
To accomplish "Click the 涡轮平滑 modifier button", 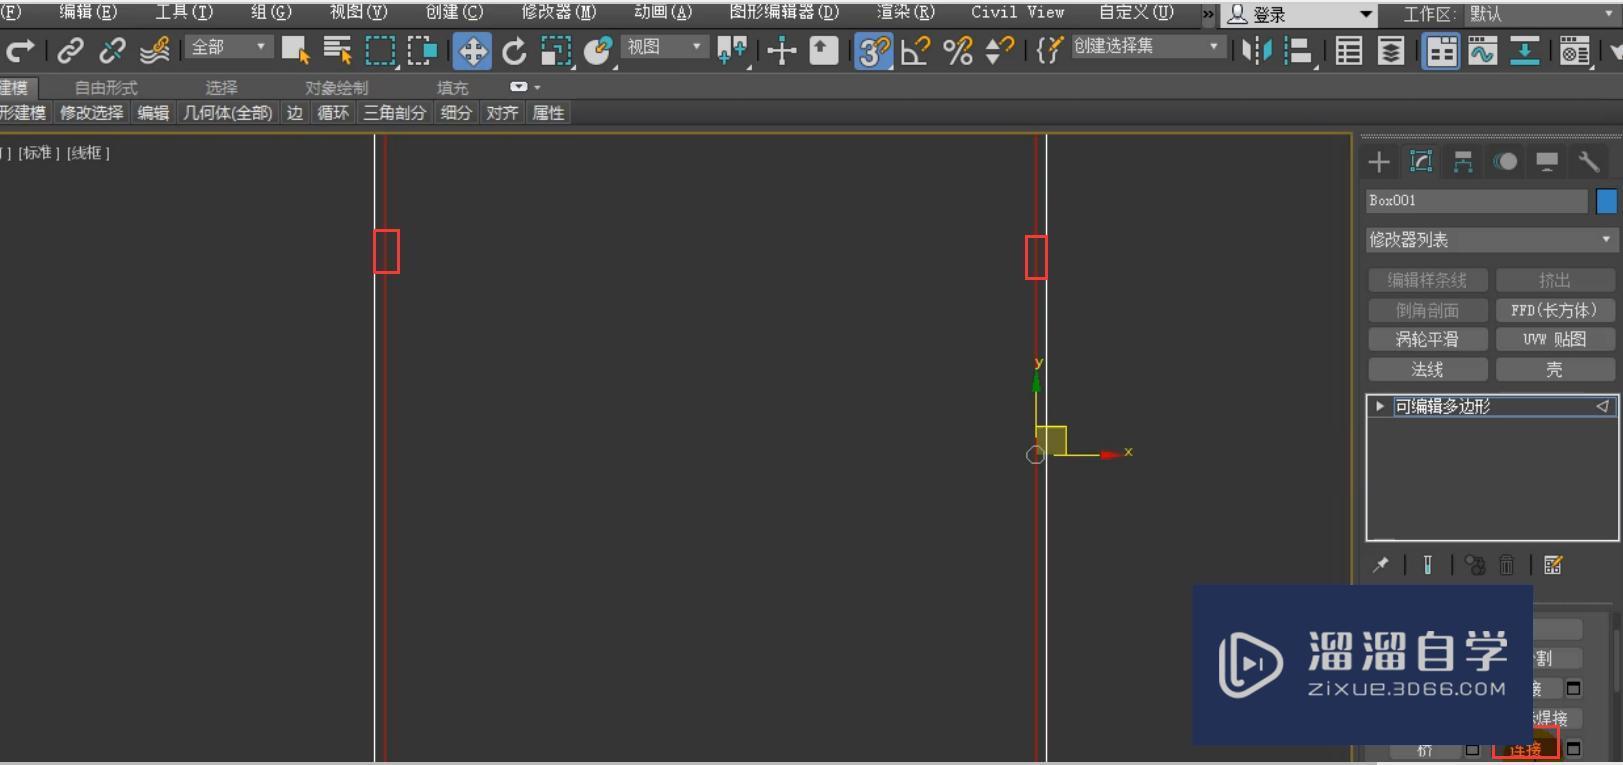I will (1427, 340).
